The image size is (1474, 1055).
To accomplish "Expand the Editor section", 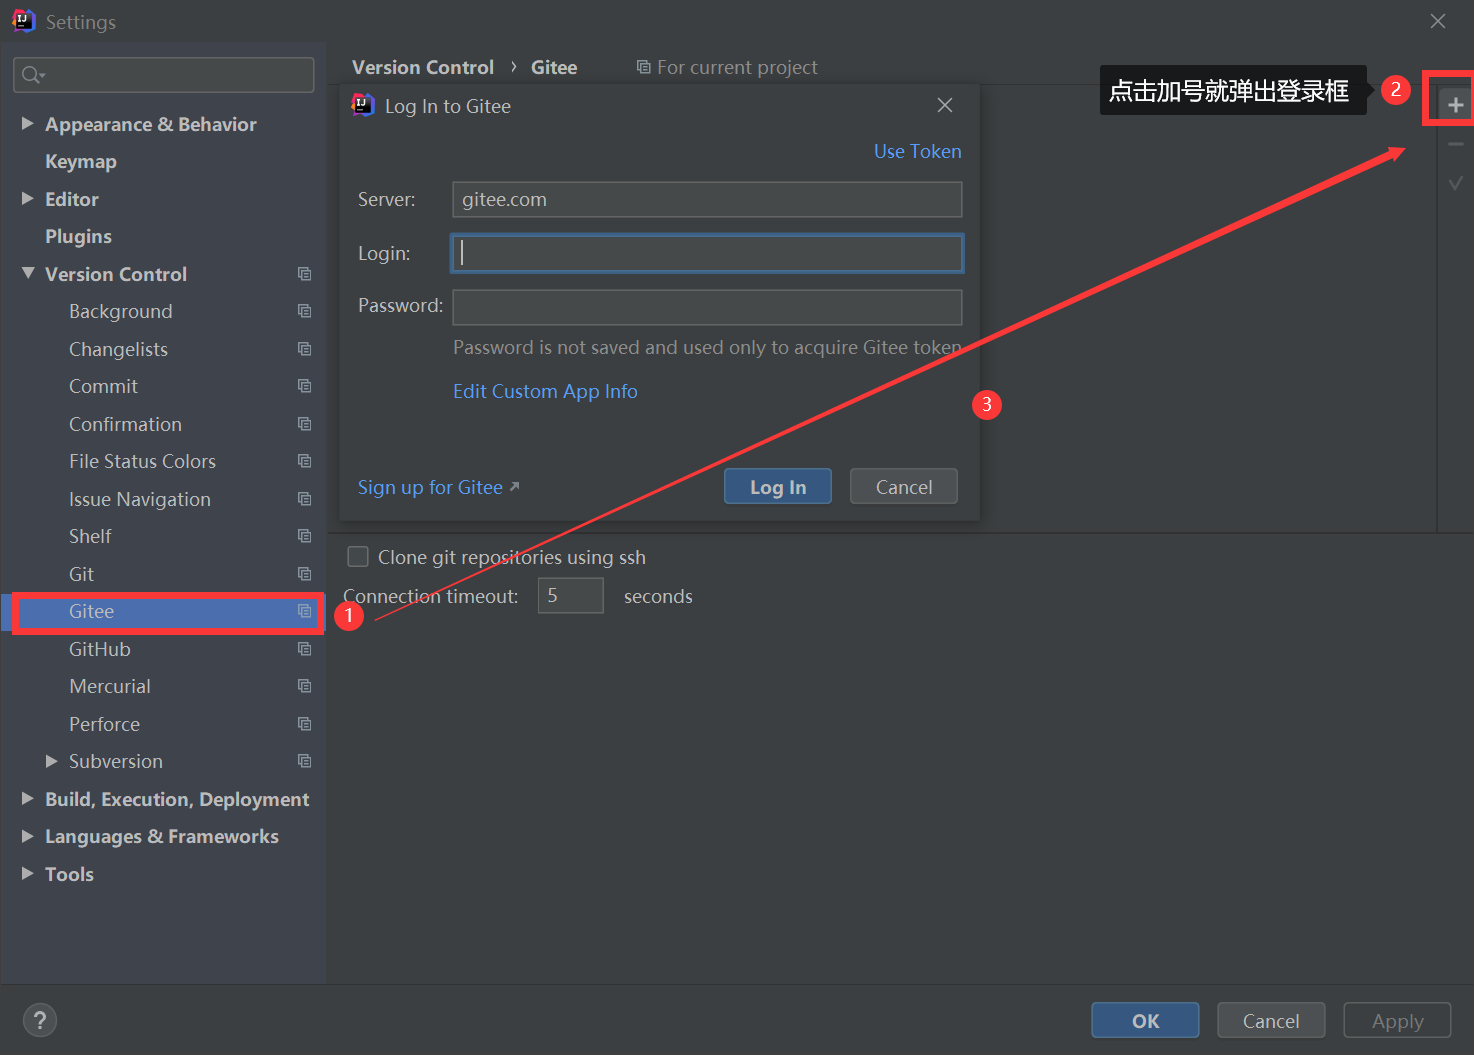I will point(28,198).
